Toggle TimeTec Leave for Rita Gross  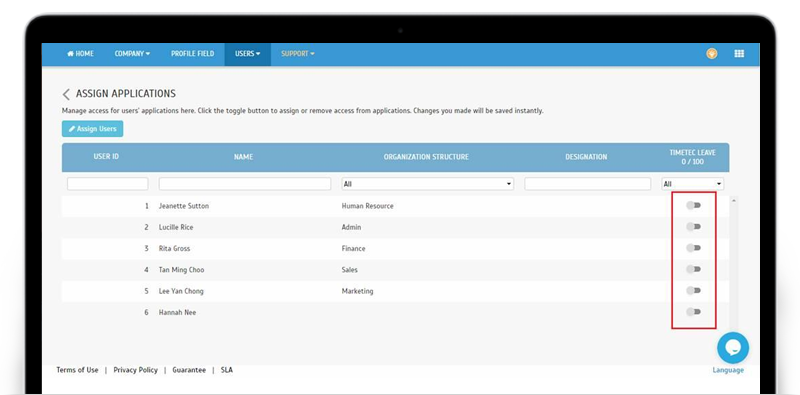pyautogui.click(x=693, y=248)
